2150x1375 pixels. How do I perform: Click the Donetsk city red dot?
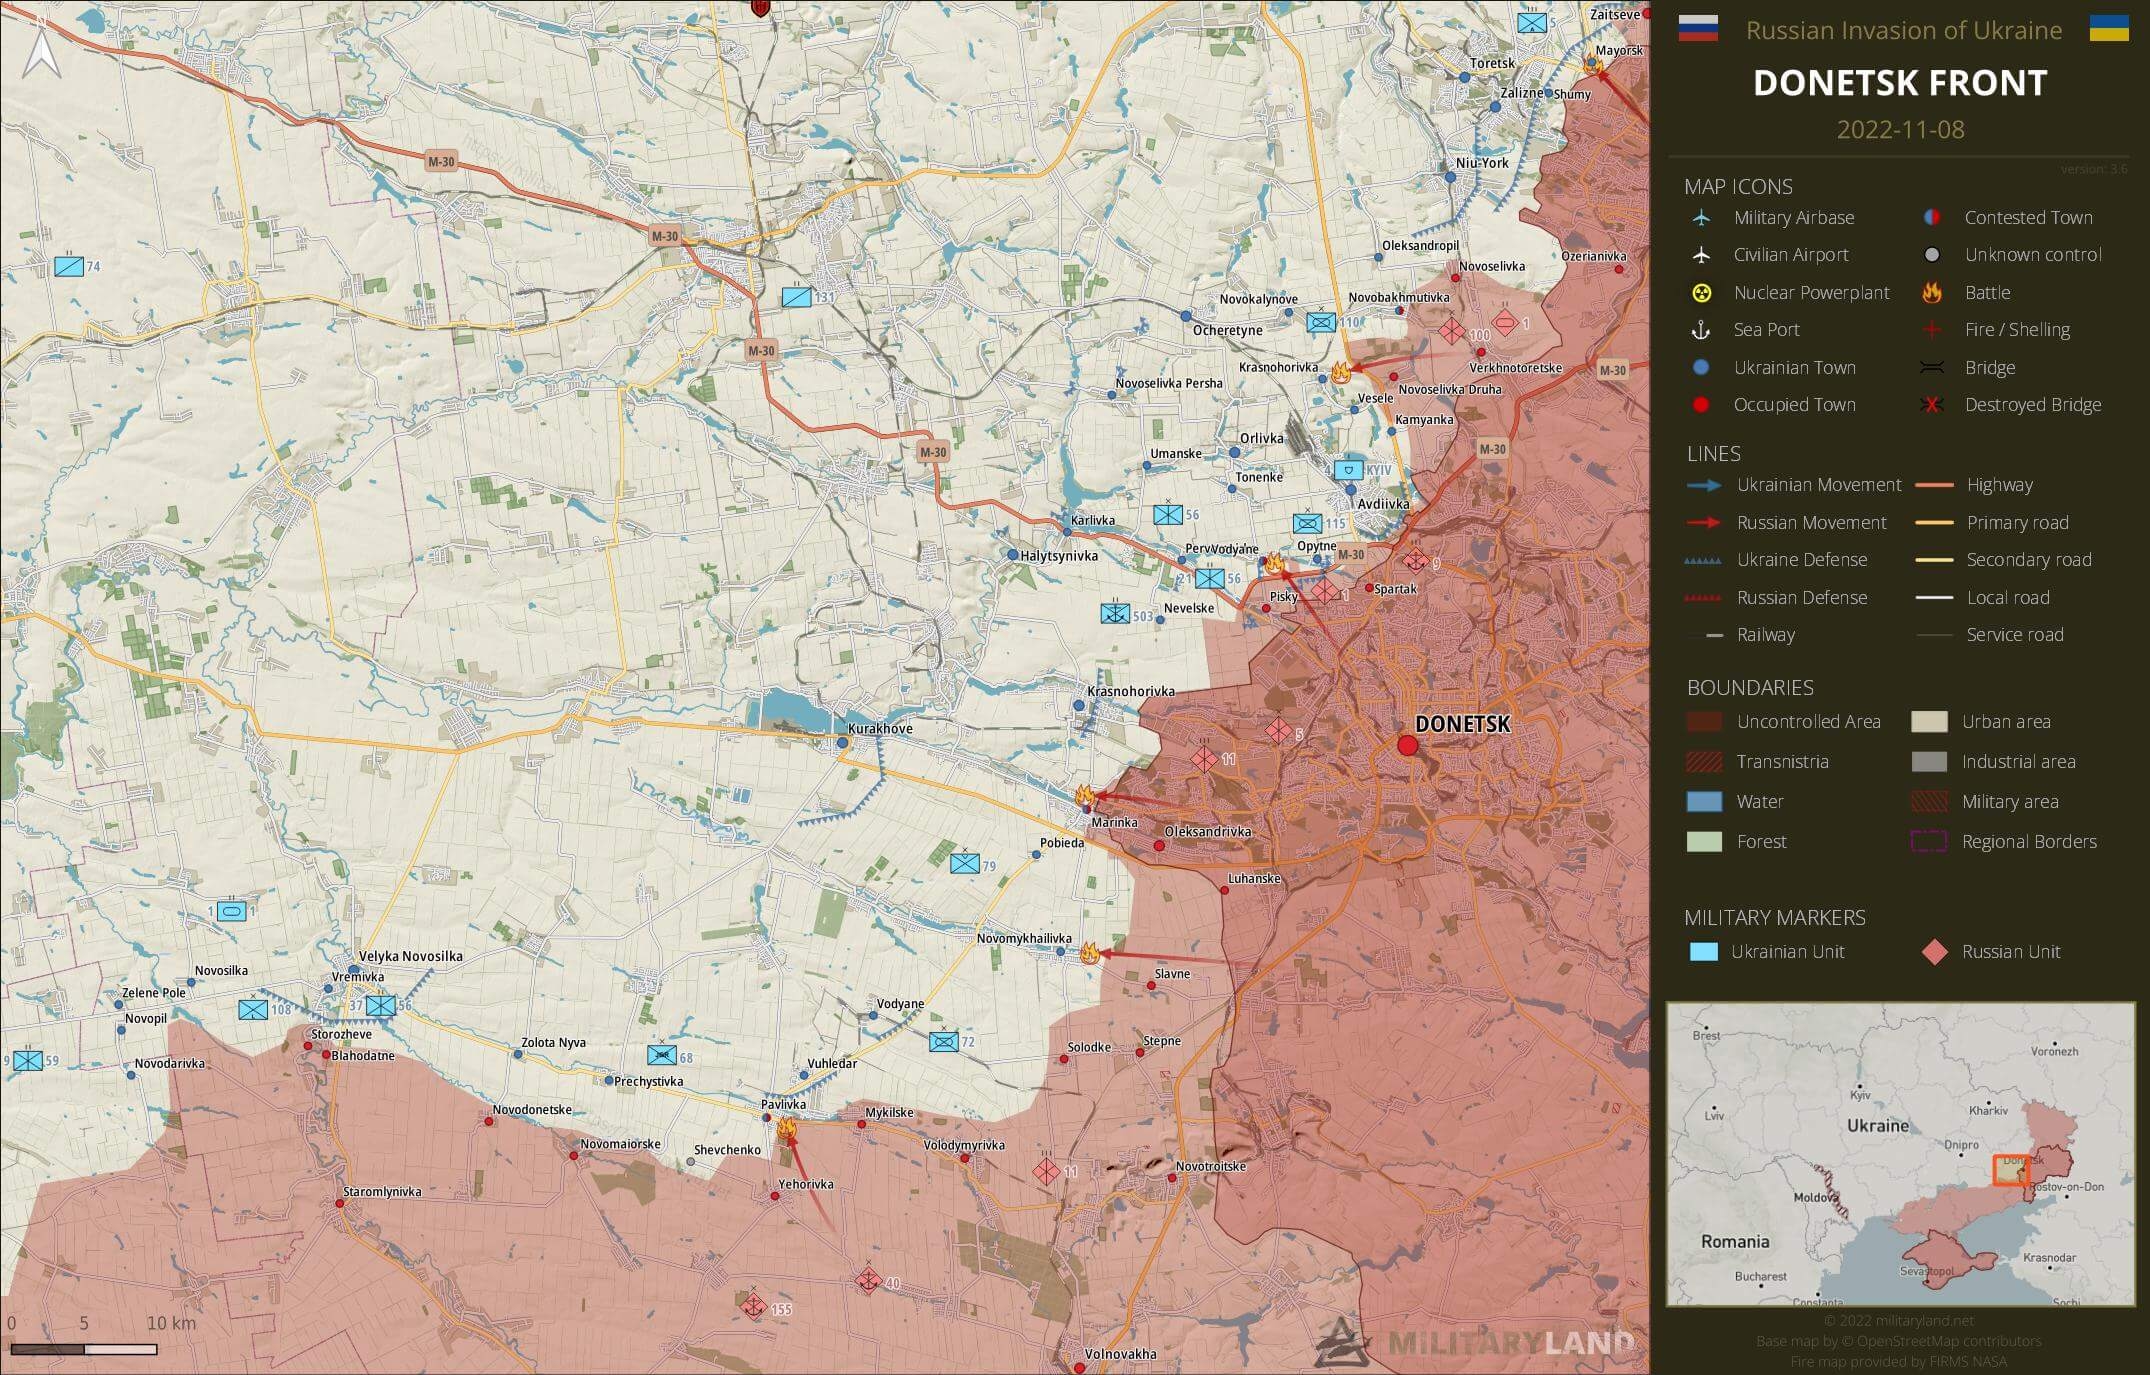[x=1407, y=745]
